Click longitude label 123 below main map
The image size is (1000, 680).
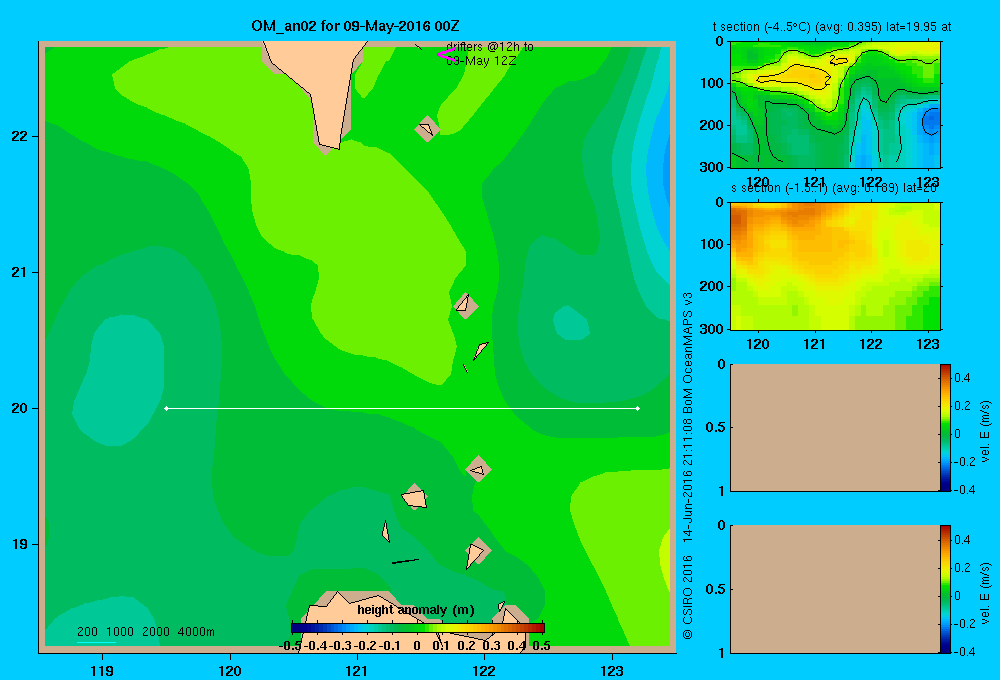[612, 670]
